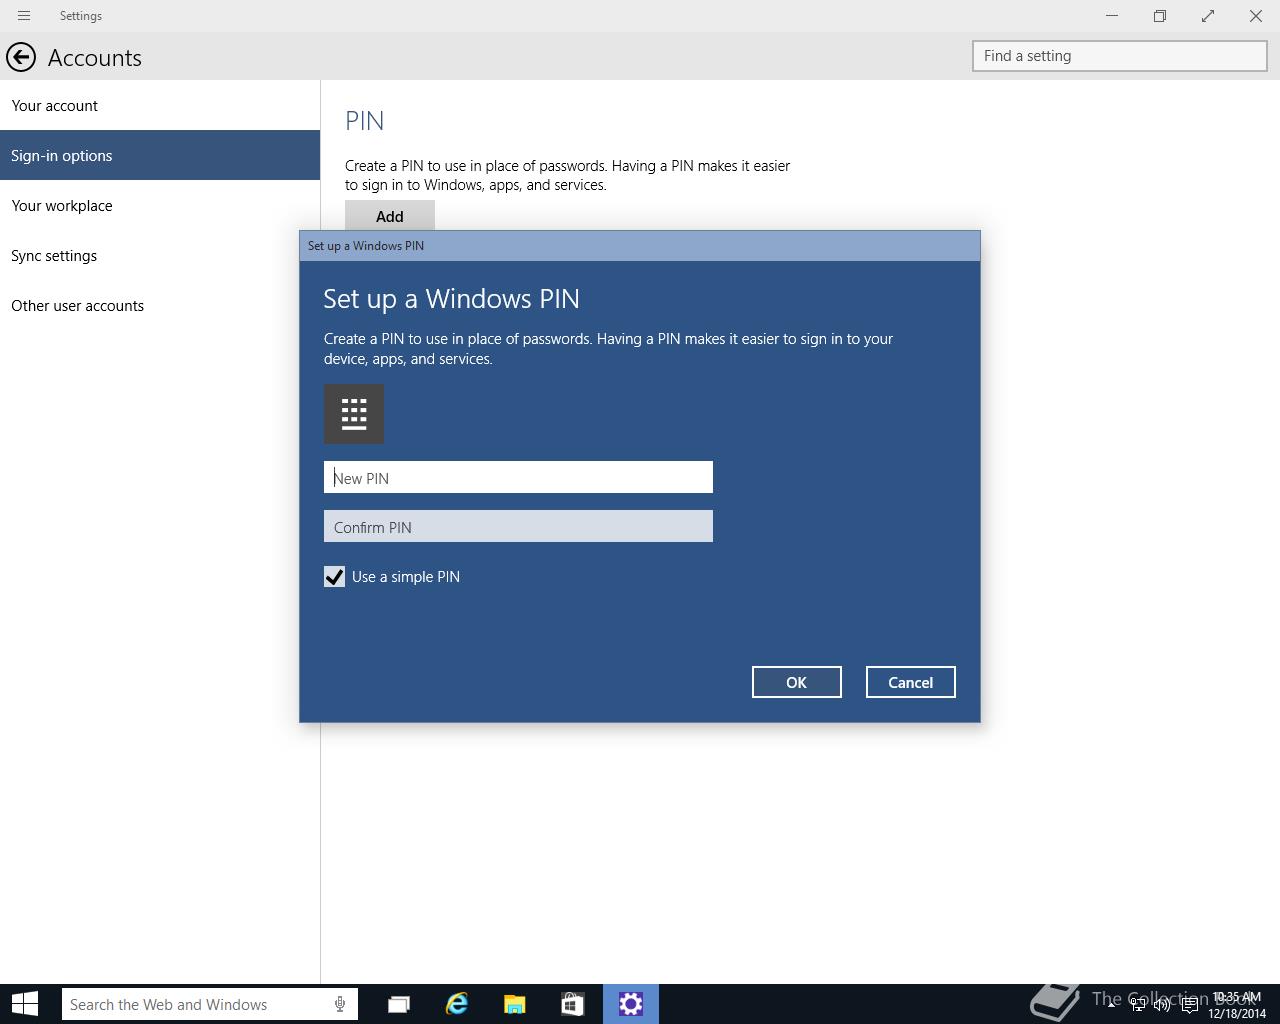Click the back arrow next to Accounts

point(21,57)
